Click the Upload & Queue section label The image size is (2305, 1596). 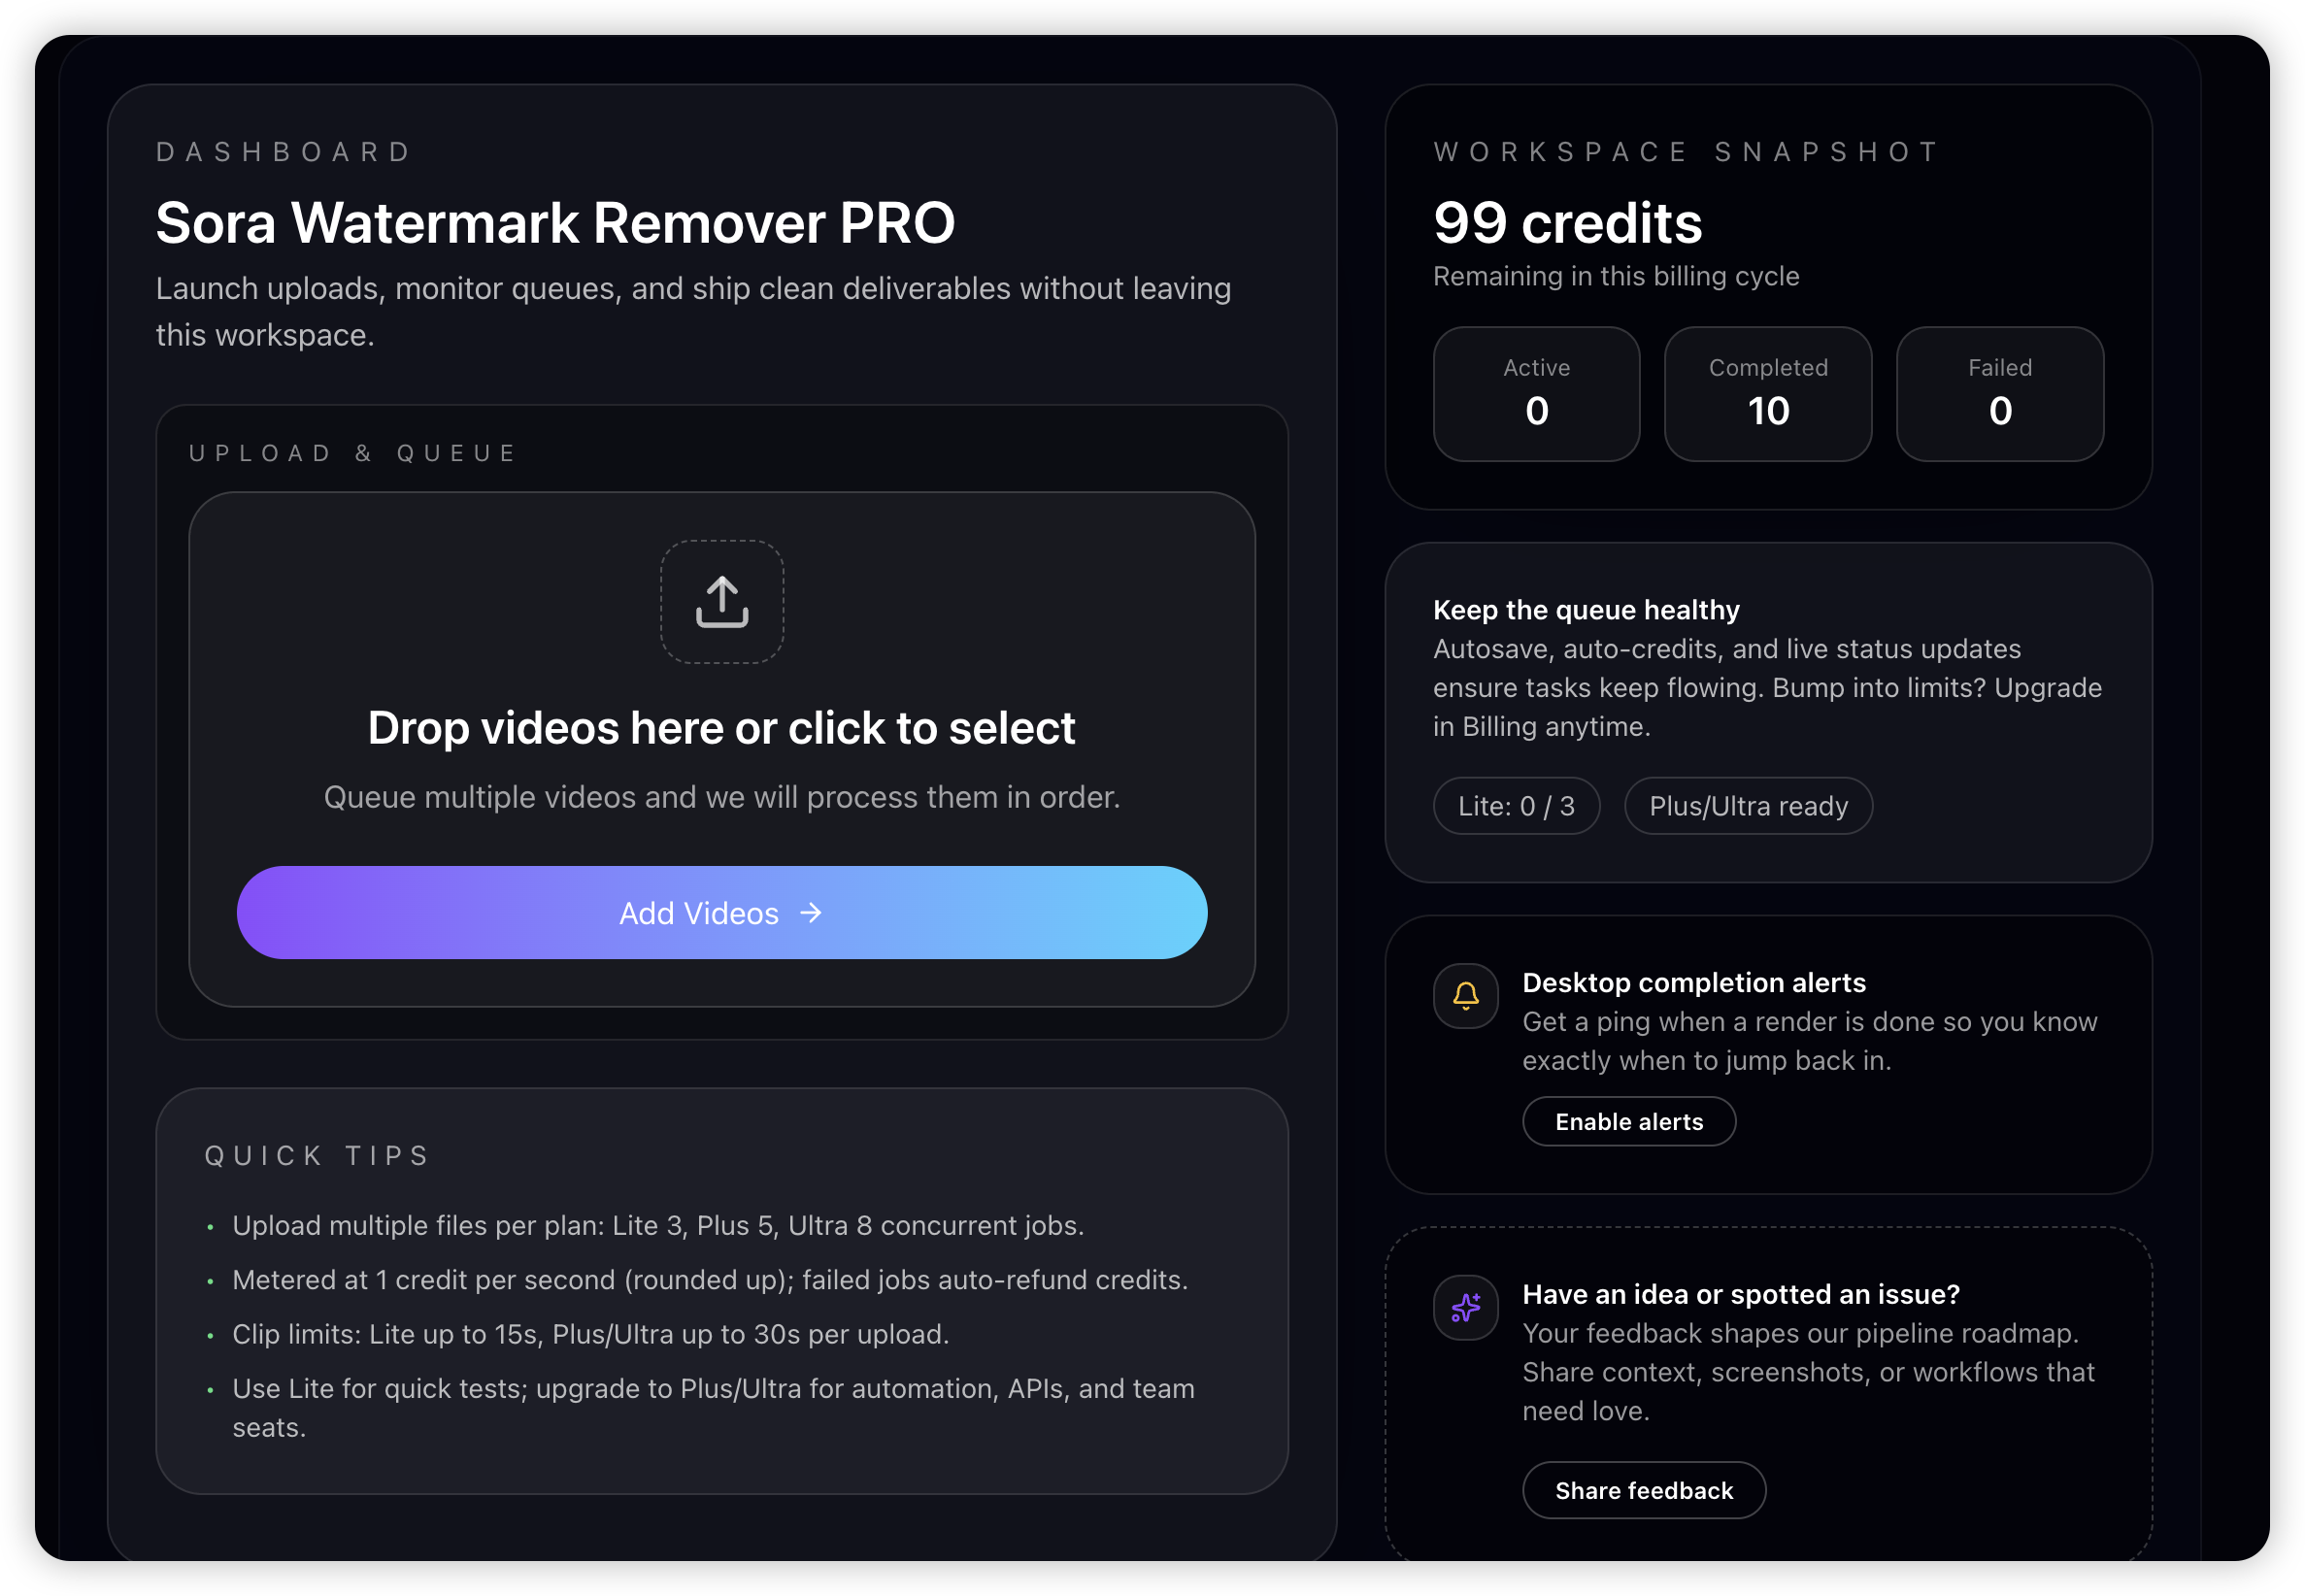[x=353, y=453]
